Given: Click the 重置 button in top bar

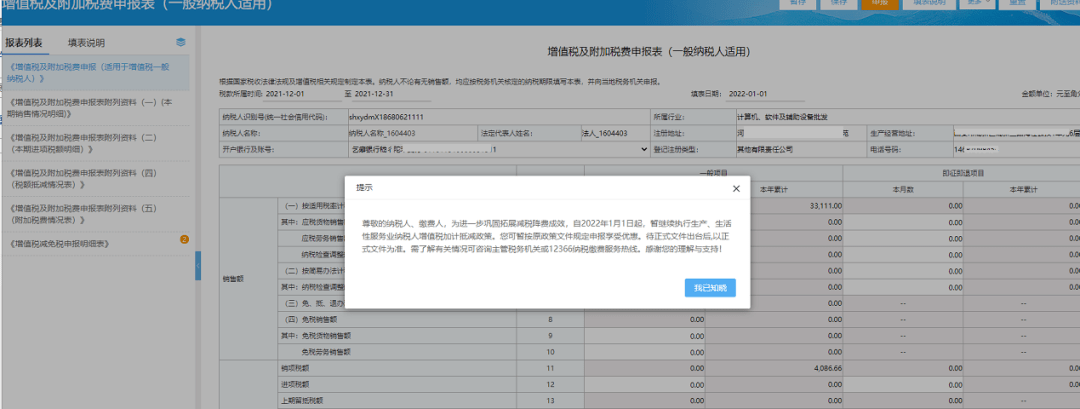Looking at the screenshot, I should pos(1017,2).
